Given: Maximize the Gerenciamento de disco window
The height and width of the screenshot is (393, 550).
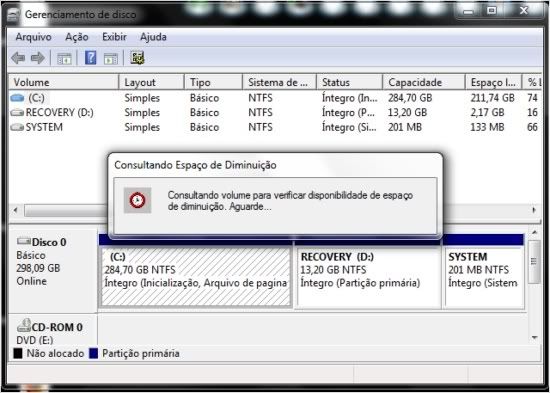Looking at the screenshot, I should [491, 11].
